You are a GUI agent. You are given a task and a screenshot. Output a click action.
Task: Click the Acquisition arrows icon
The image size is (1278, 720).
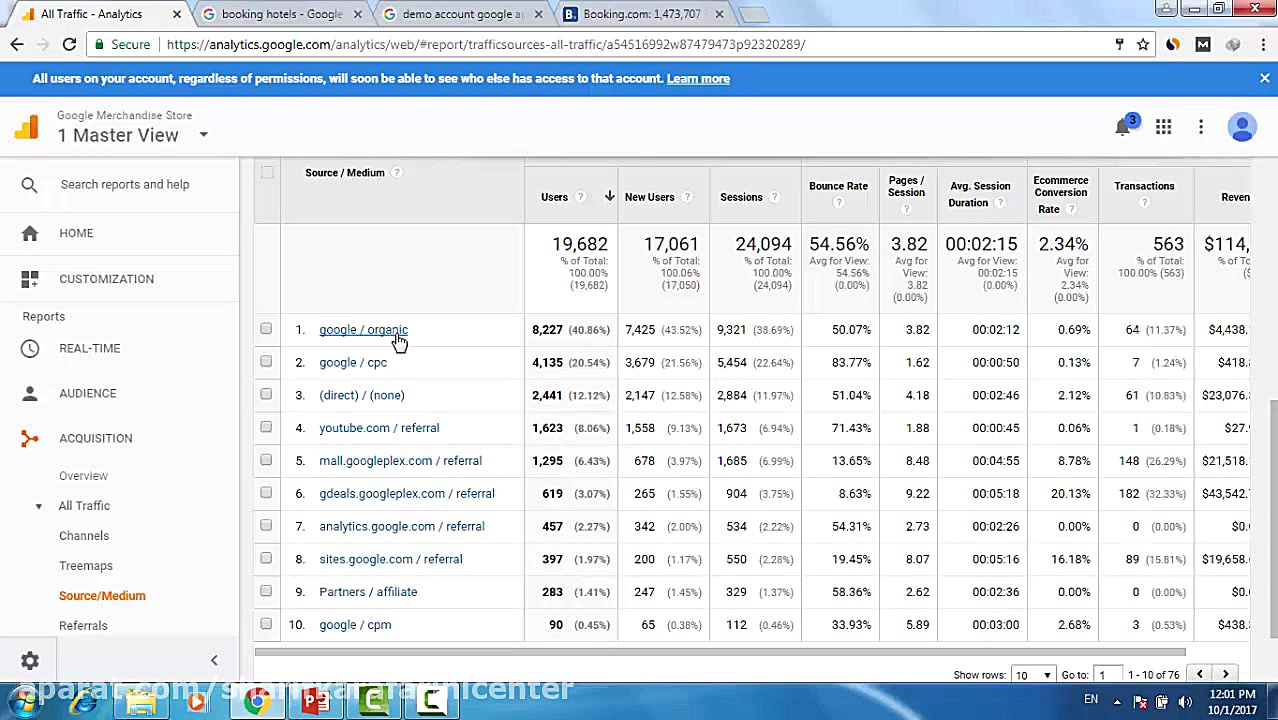point(30,438)
